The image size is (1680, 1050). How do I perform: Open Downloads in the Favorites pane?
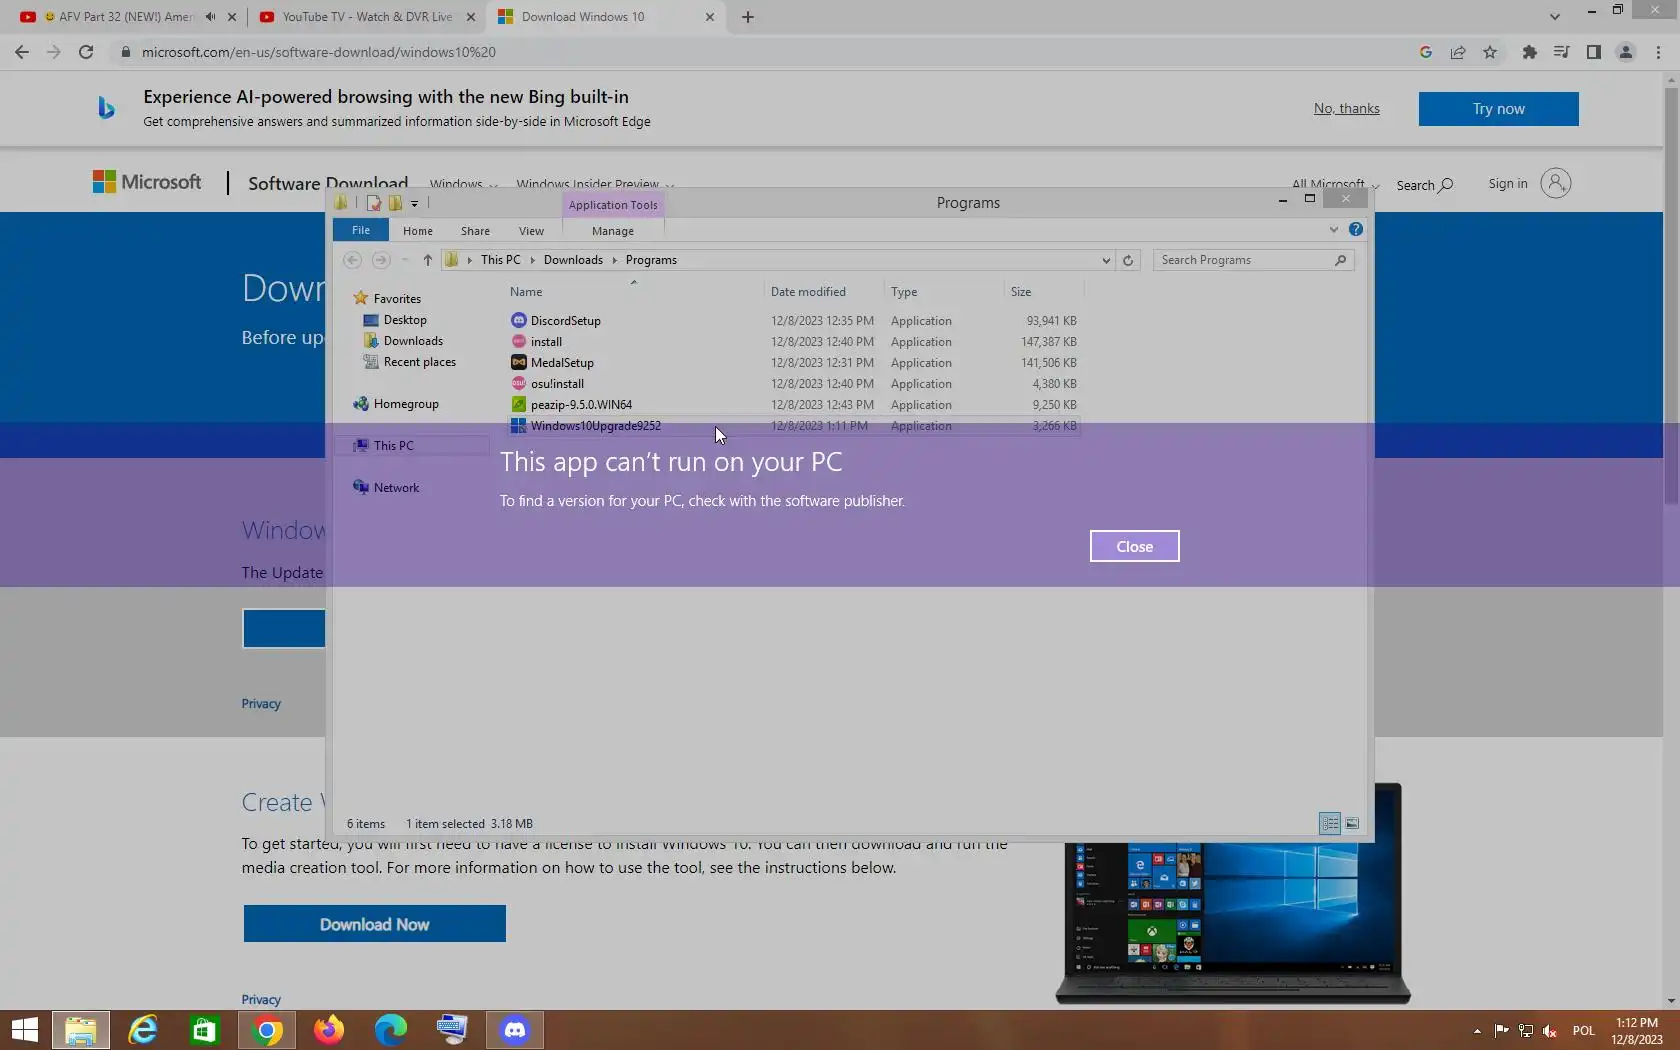[413, 341]
